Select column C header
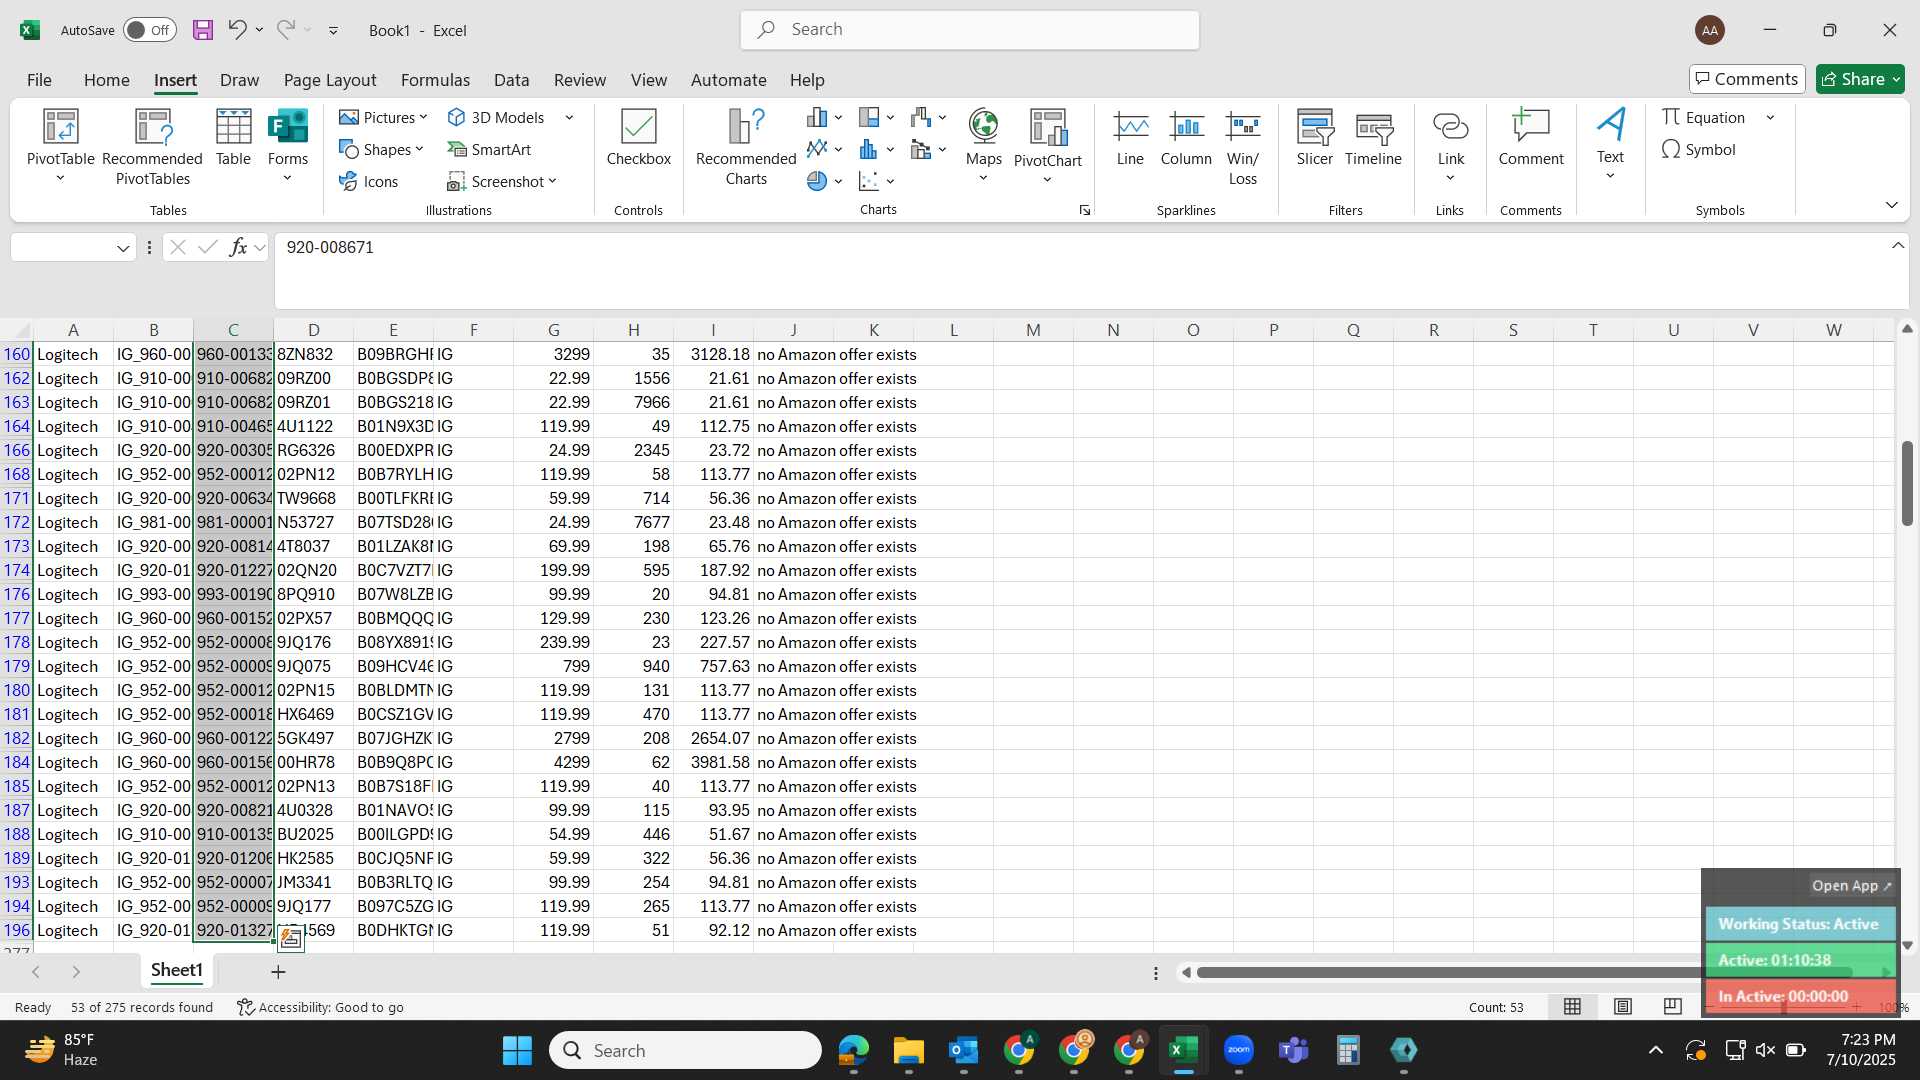 233,330
